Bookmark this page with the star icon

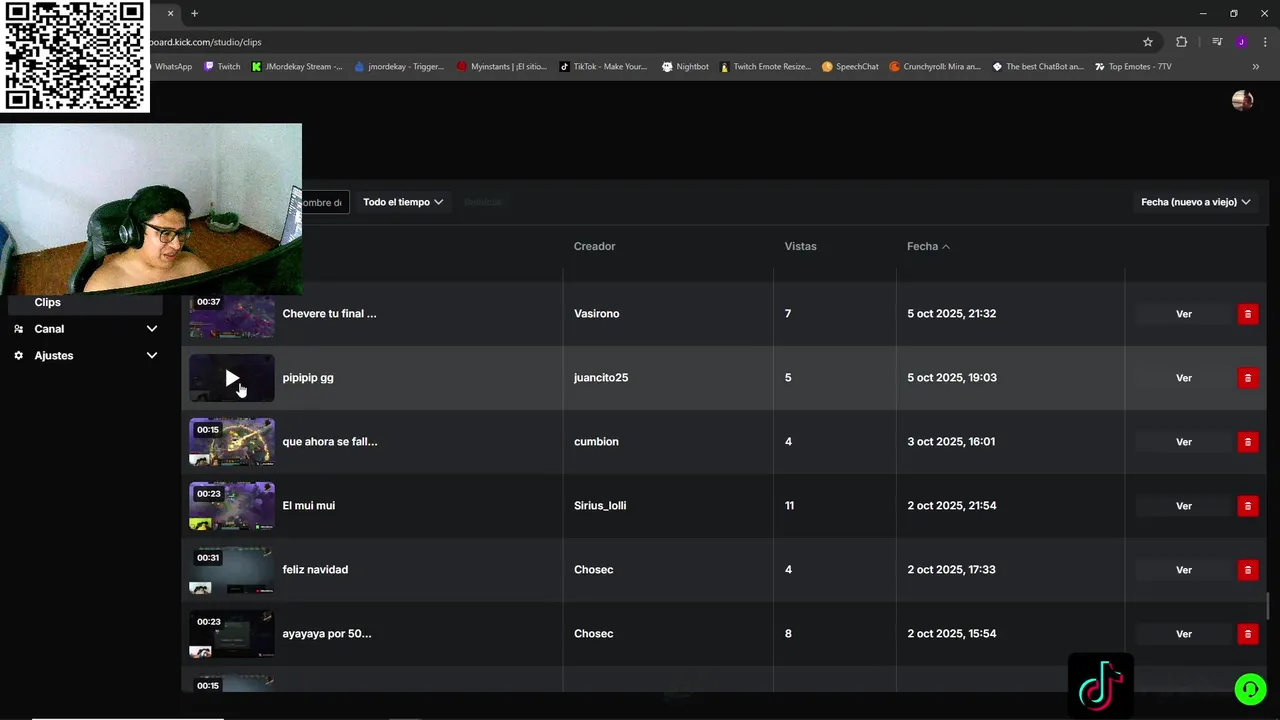pyautogui.click(x=1148, y=42)
